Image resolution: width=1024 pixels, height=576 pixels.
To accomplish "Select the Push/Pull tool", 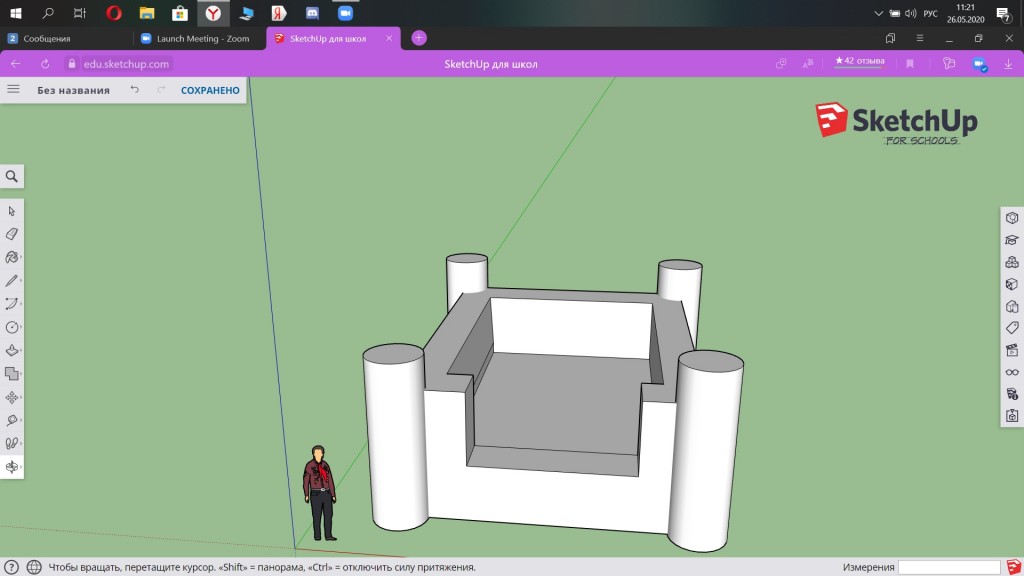I will pyautogui.click(x=12, y=351).
